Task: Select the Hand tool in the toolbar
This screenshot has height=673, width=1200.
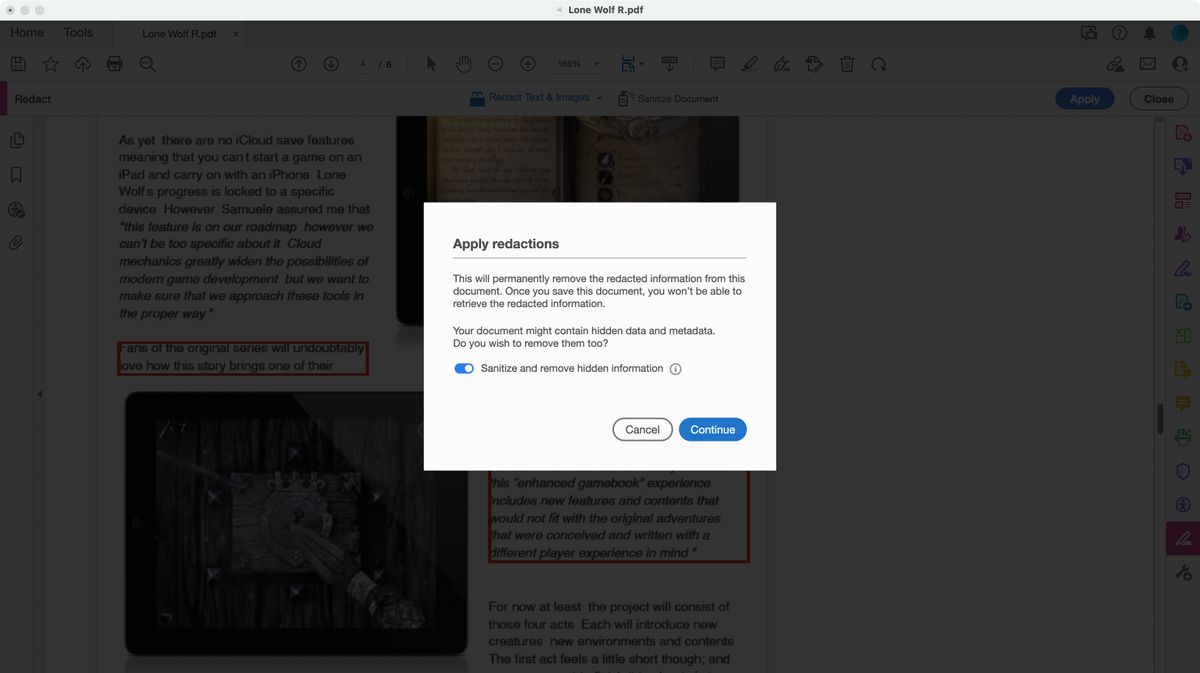Action: click(463, 63)
